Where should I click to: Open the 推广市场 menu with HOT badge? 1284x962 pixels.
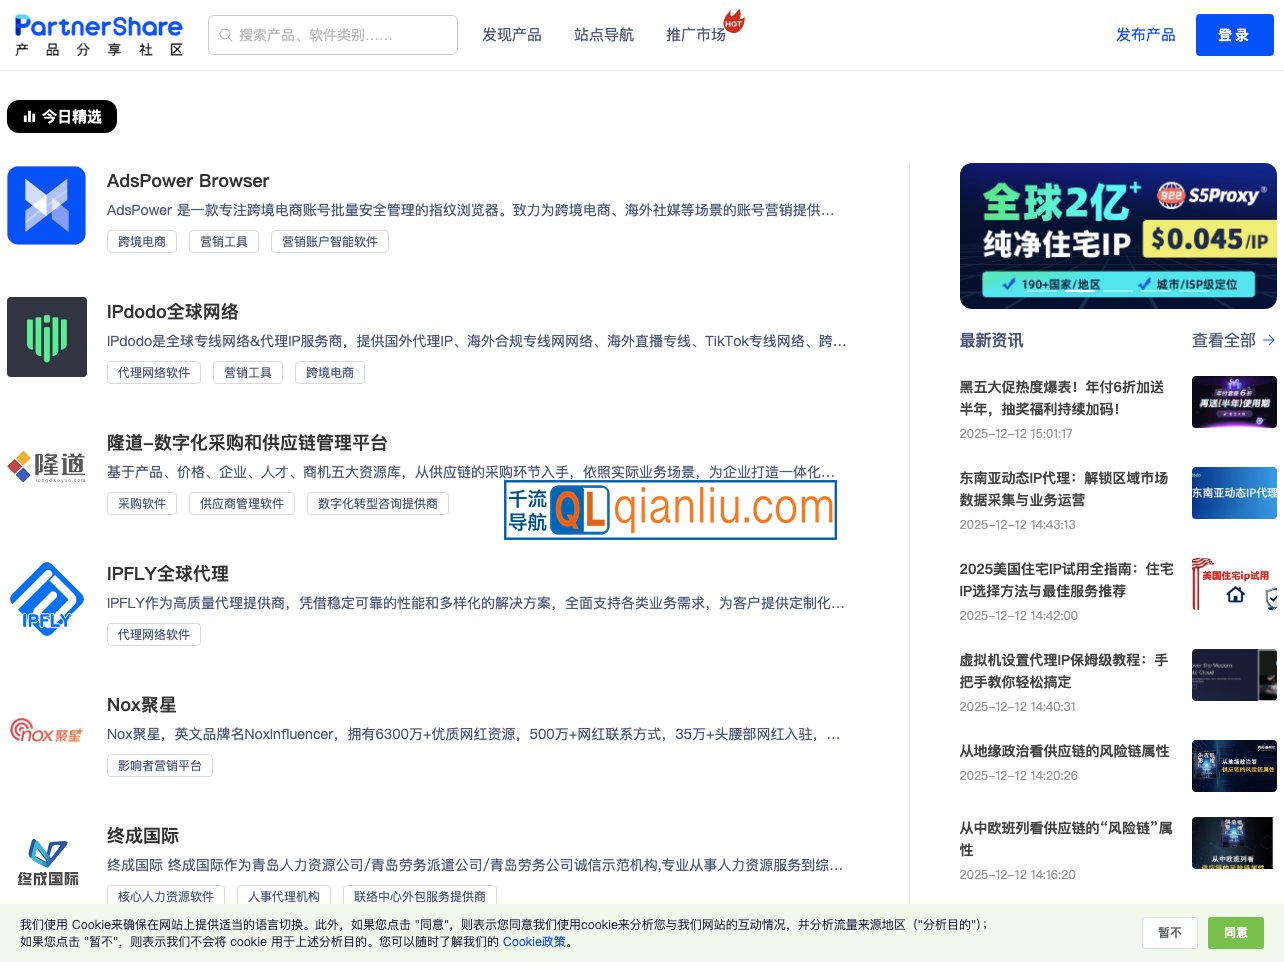click(x=696, y=34)
